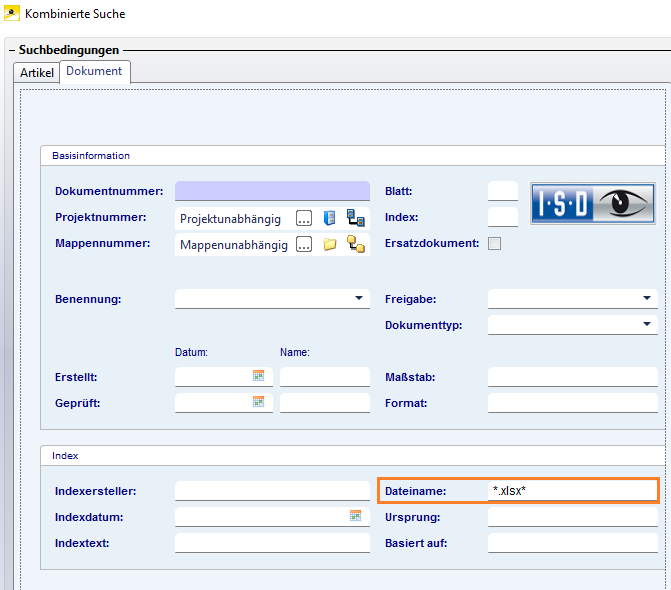Open calendar picker for Erstellt date
Image resolution: width=671 pixels, height=590 pixels.
pyautogui.click(x=258, y=376)
